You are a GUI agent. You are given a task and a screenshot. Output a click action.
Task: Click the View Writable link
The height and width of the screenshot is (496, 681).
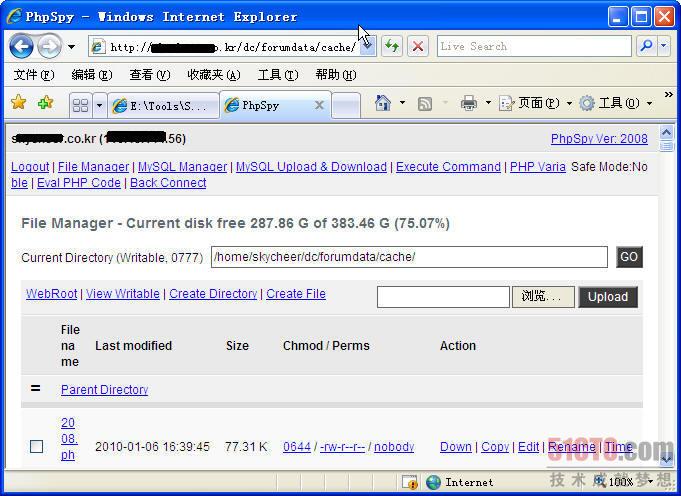(x=123, y=294)
